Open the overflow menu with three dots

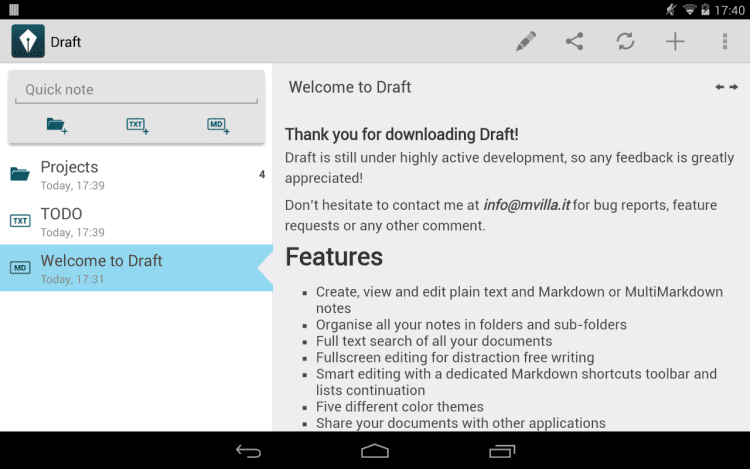(x=725, y=42)
